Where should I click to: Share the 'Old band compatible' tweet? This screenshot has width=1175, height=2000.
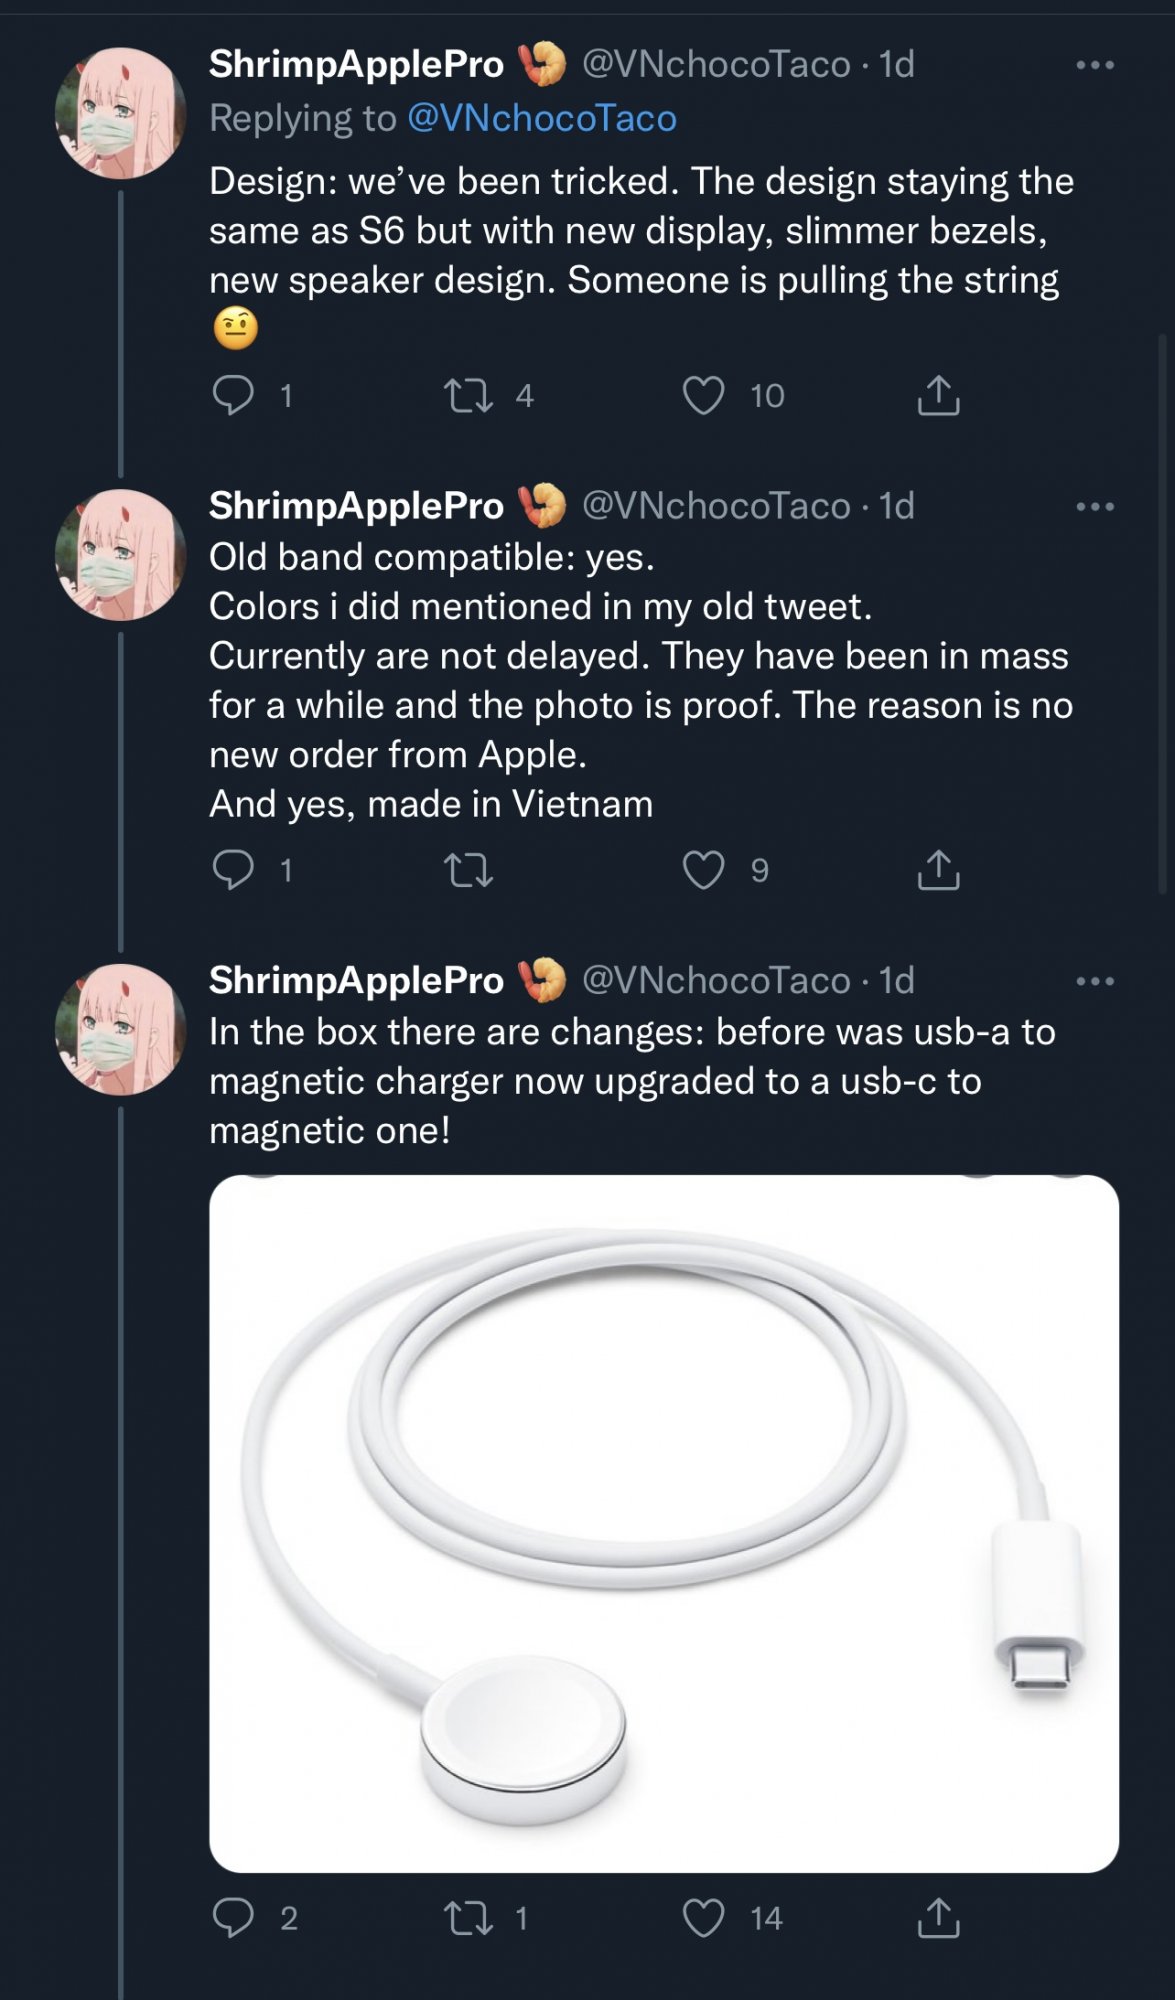[x=938, y=870]
